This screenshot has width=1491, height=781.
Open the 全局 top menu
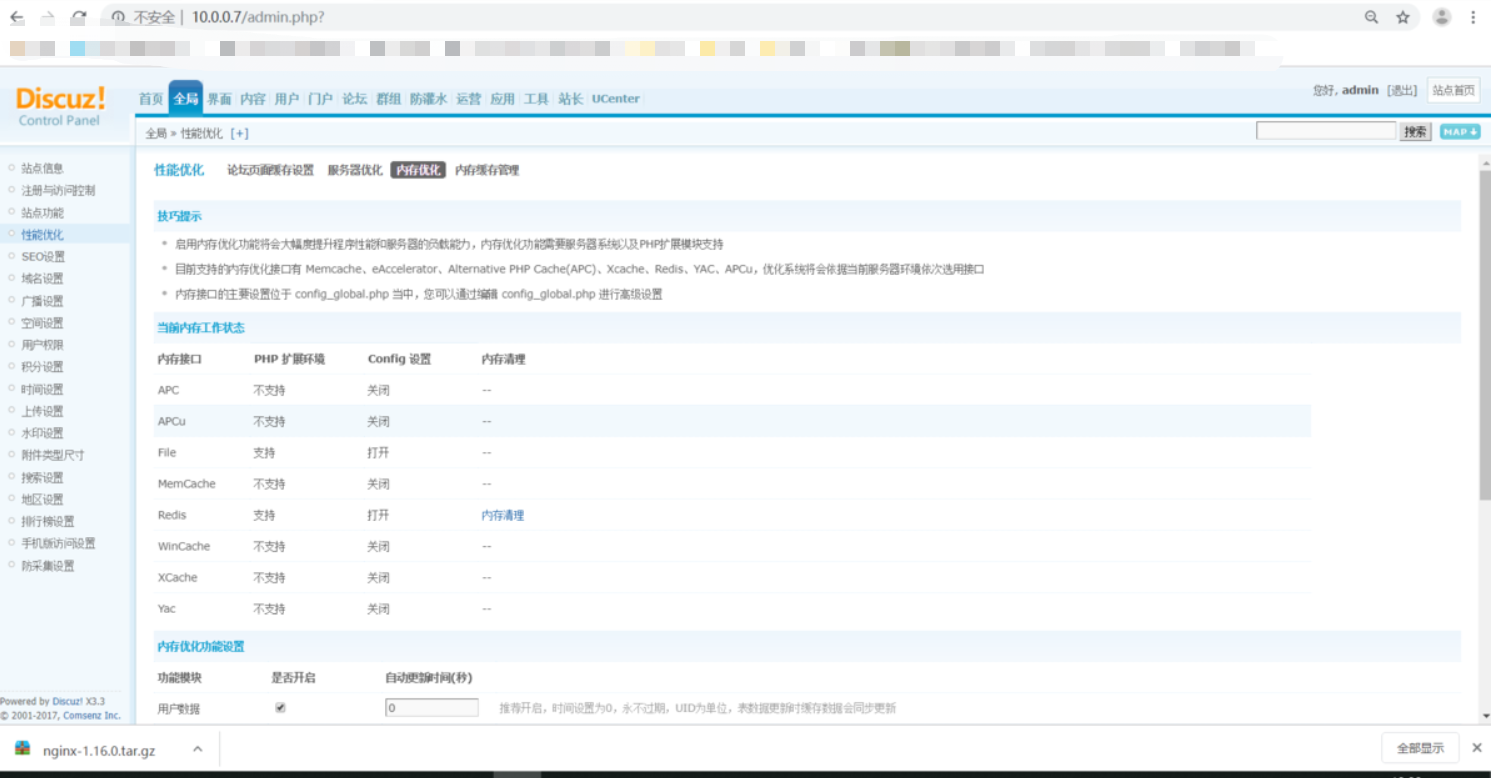coord(186,98)
